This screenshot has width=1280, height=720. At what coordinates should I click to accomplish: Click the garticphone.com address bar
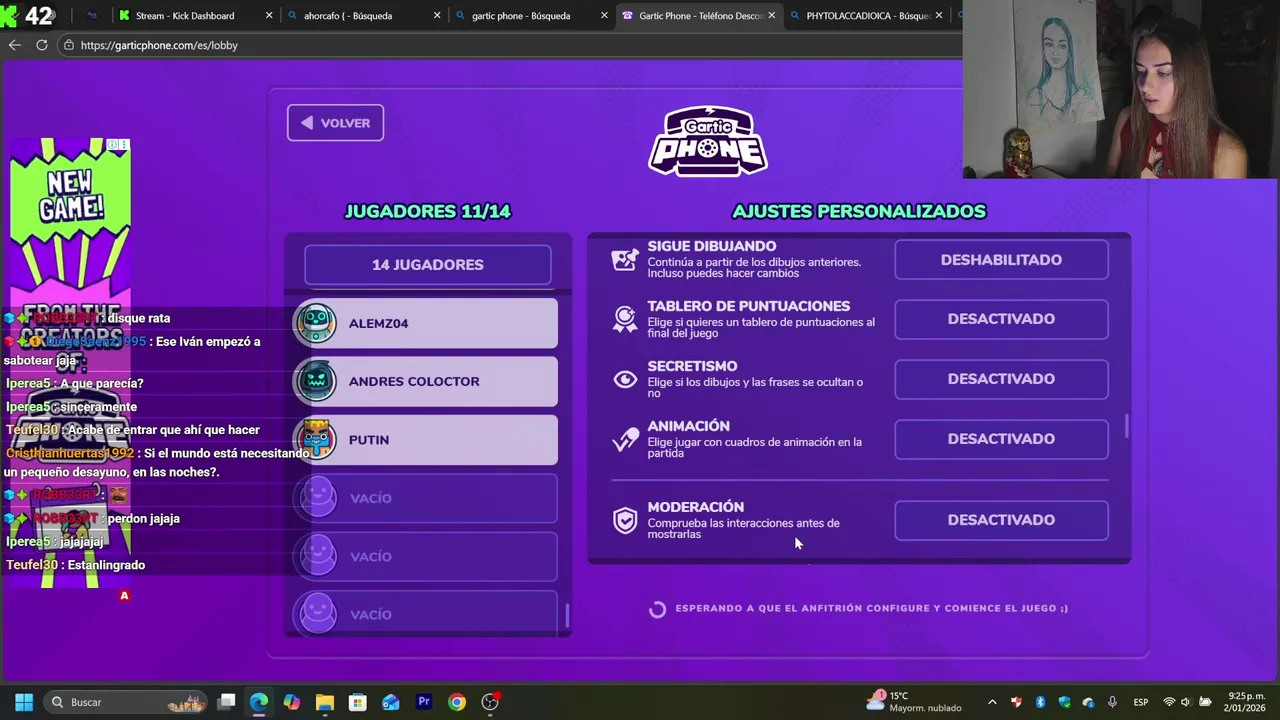click(510, 45)
